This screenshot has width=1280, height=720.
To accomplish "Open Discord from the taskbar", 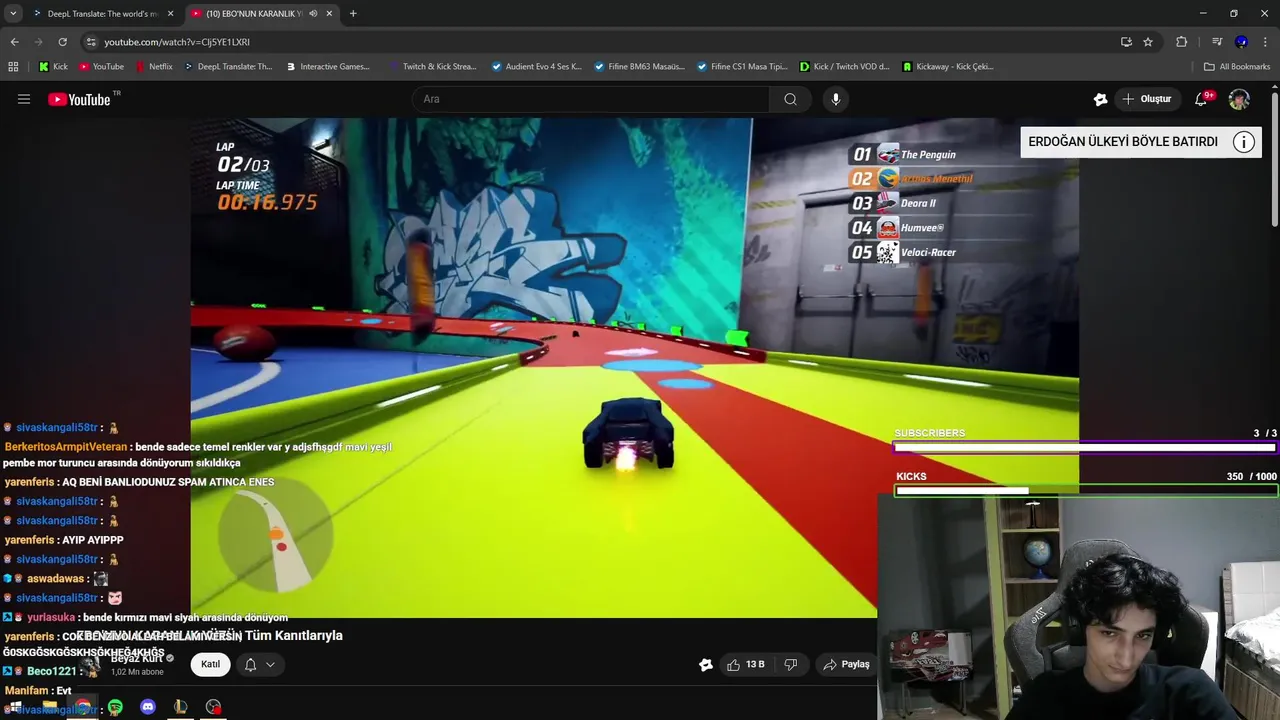I will tap(148, 707).
